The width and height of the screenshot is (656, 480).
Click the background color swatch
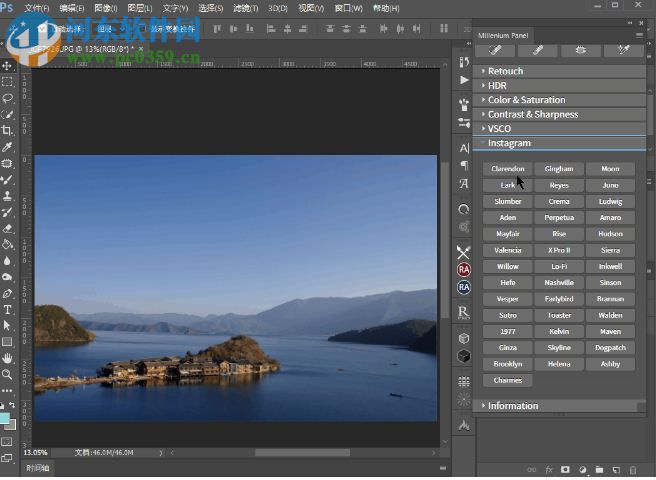[x=12, y=426]
